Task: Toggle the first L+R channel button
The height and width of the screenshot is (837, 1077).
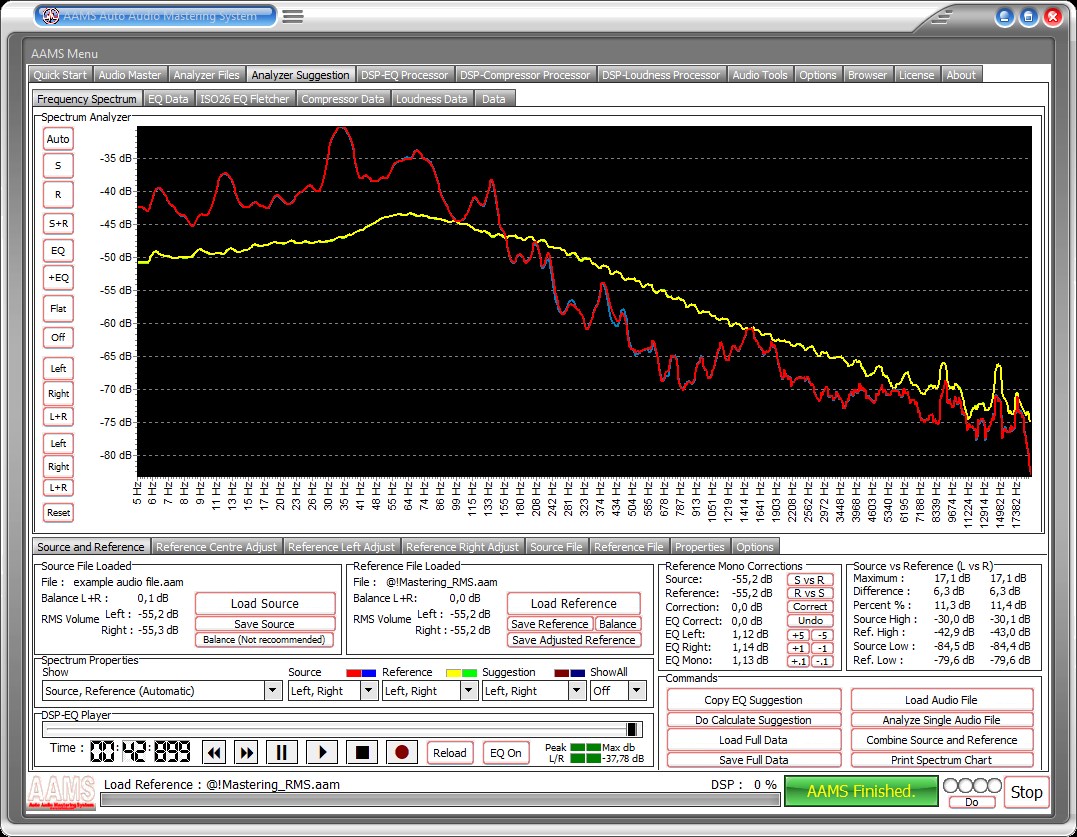Action: [x=58, y=416]
